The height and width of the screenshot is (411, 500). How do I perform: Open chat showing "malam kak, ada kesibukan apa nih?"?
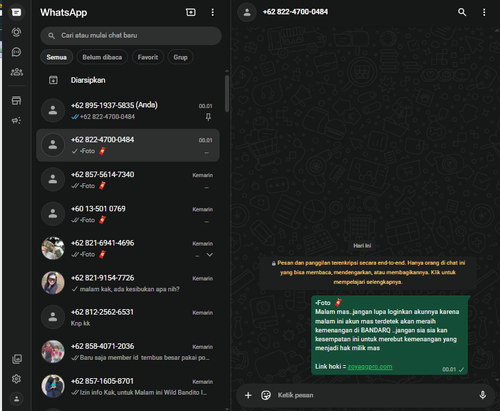128,283
